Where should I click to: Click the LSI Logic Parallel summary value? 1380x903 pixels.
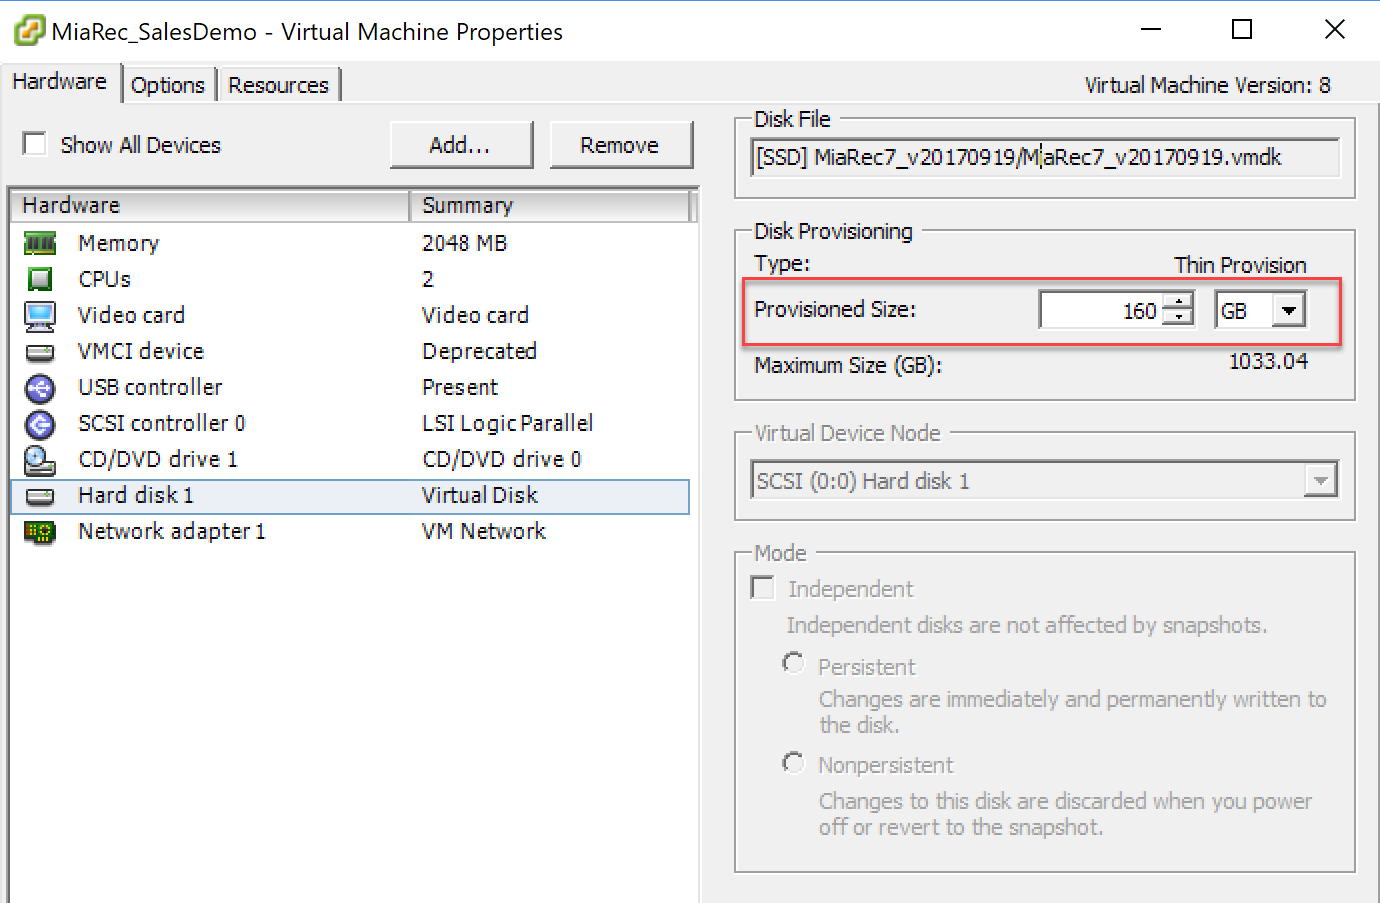click(507, 423)
